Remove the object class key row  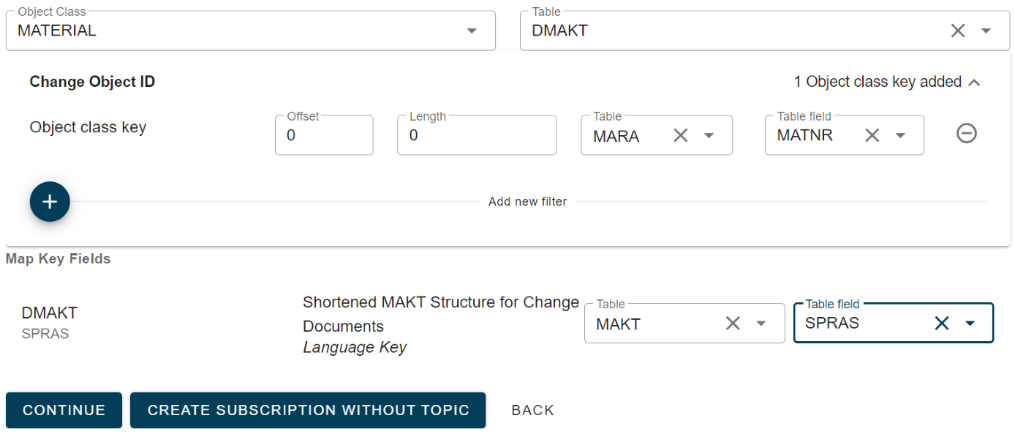966,134
